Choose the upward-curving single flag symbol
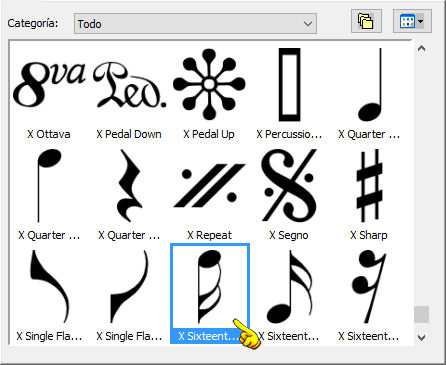Screen dimensions: 446x365 pos(129,287)
